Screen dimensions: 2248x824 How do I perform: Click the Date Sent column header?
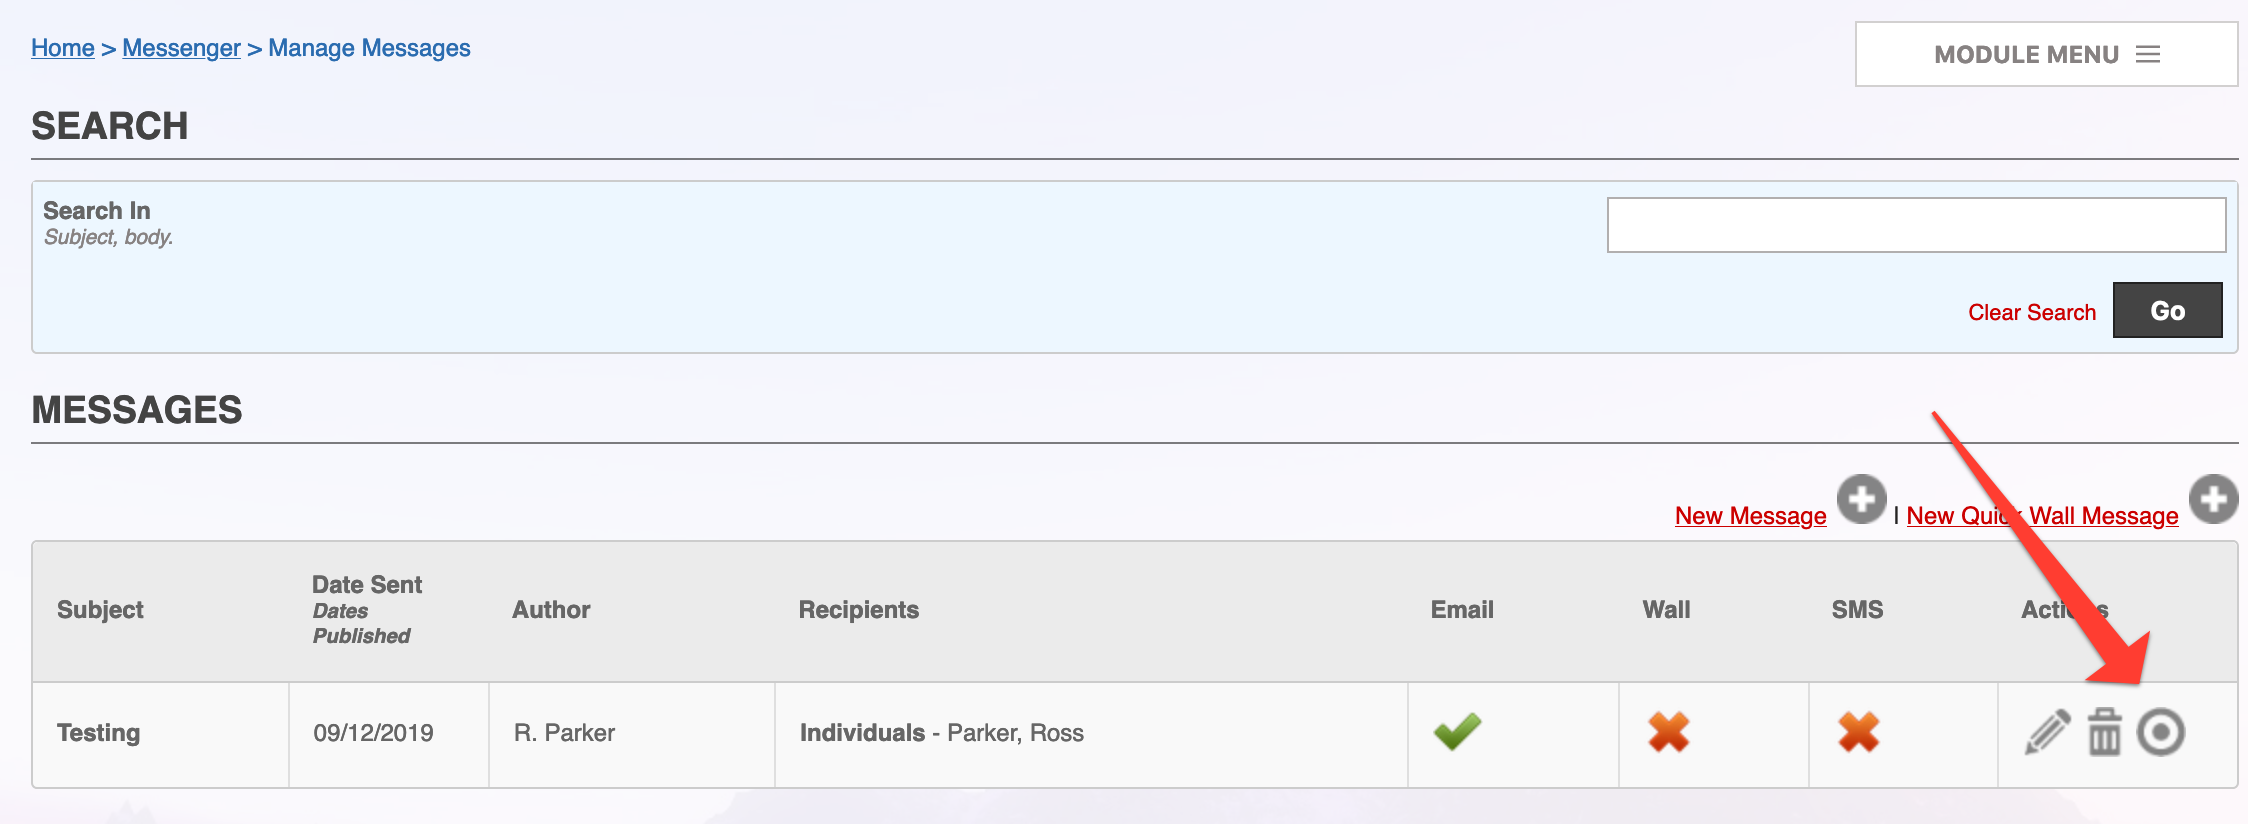367,585
